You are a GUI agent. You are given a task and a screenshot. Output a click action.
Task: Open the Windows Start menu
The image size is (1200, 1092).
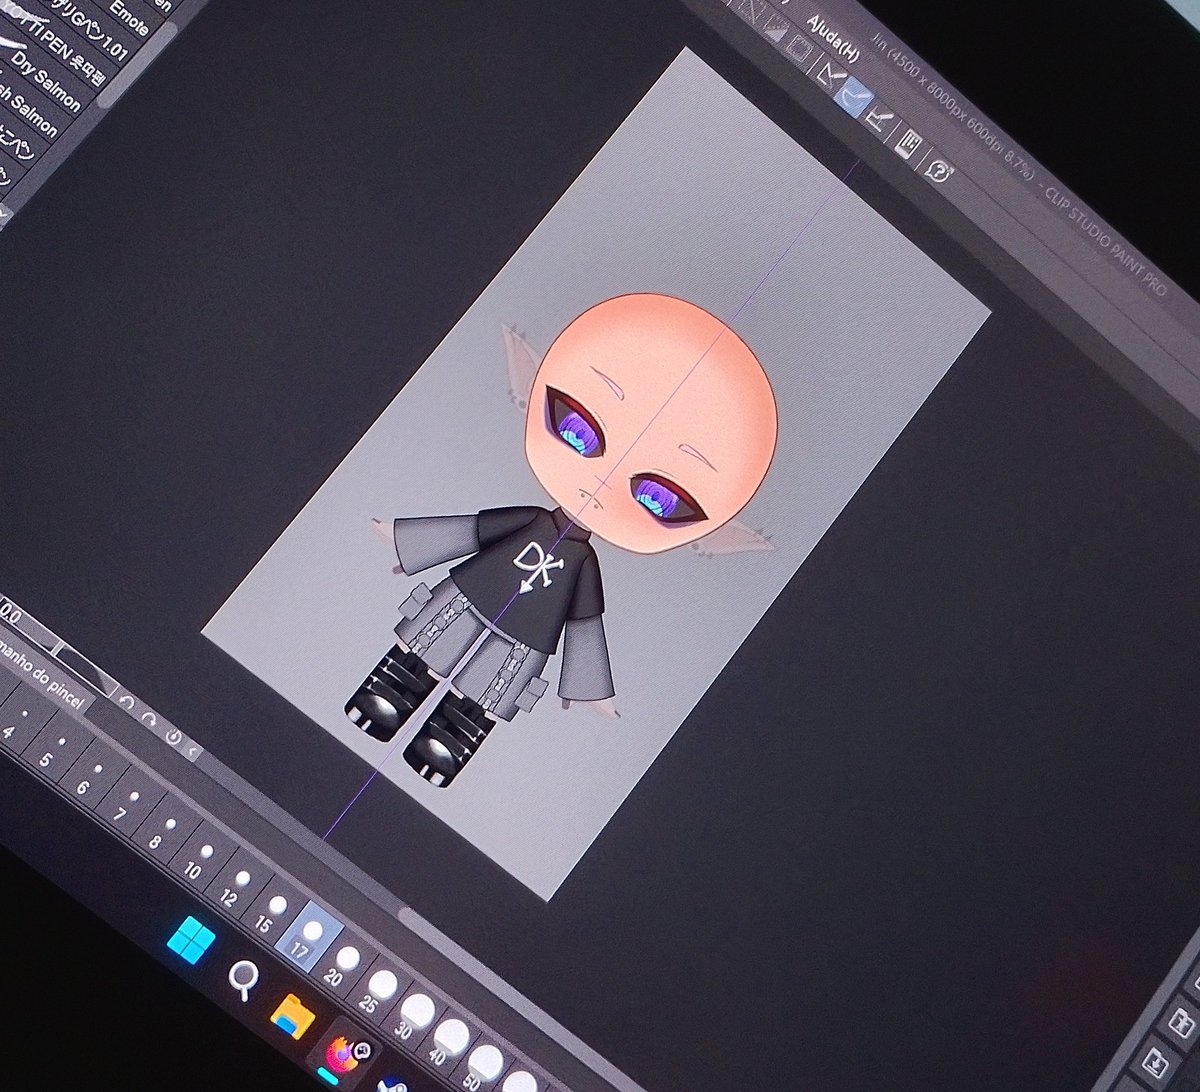tap(192, 940)
